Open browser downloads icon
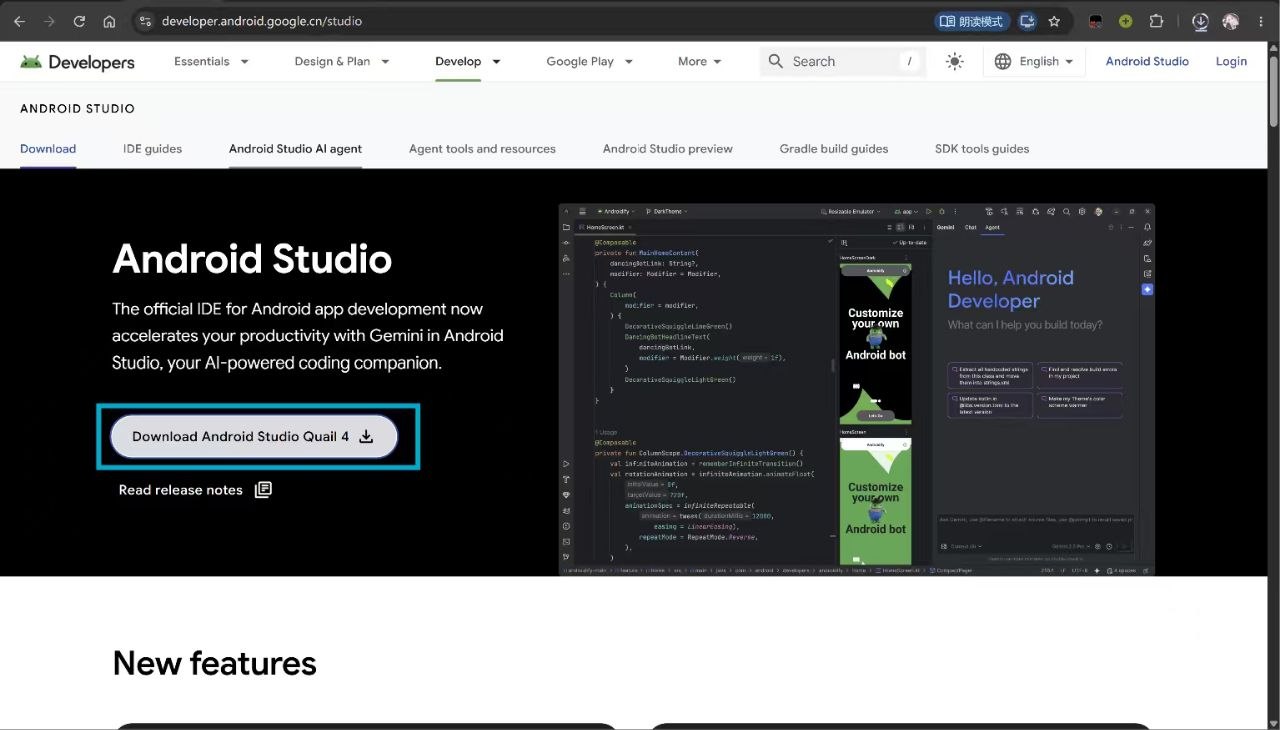1280x730 pixels. [1200, 21]
